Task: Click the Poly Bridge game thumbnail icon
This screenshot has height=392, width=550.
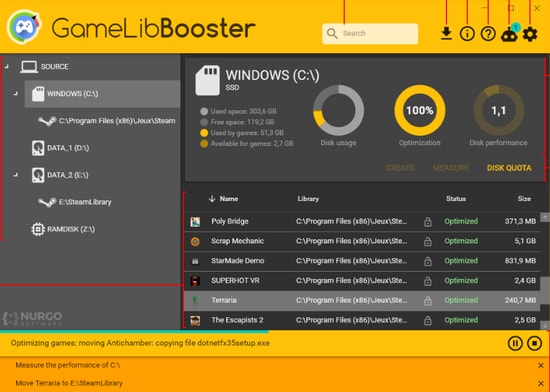Action: pyautogui.click(x=195, y=222)
